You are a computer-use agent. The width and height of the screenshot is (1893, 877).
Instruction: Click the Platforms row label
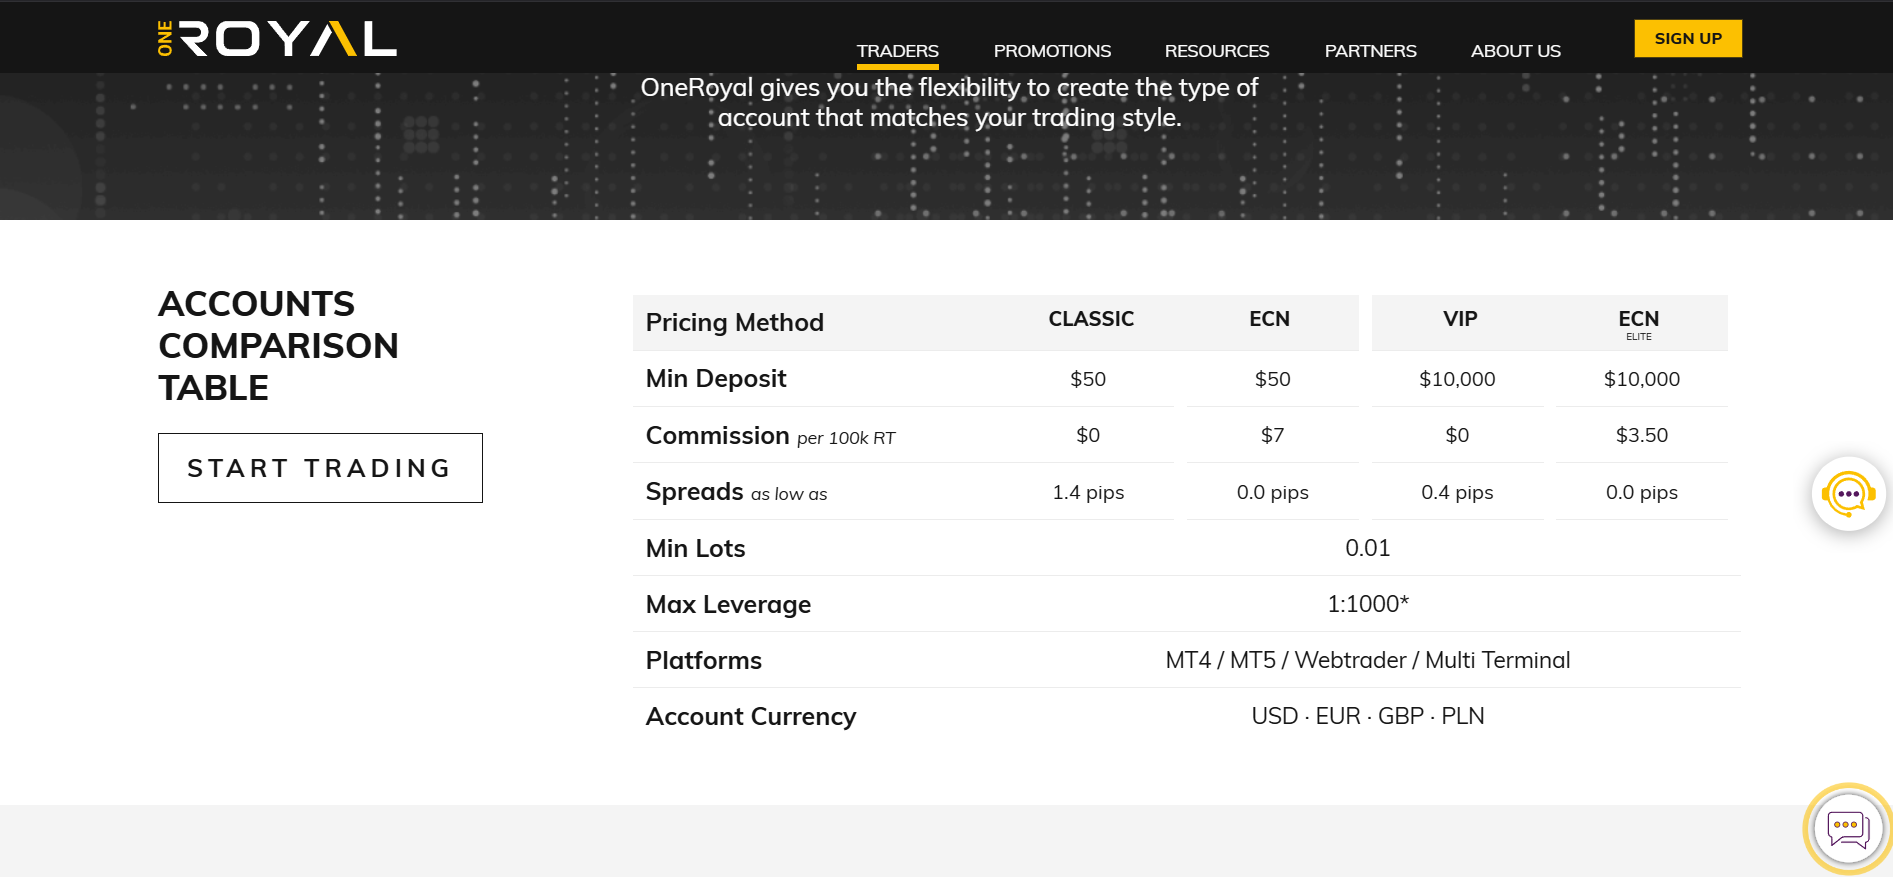(x=704, y=660)
